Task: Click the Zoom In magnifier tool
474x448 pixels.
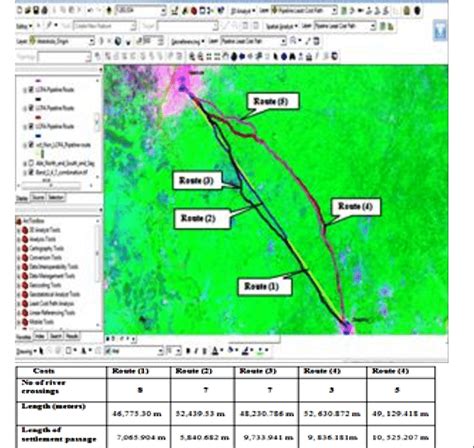Action: [192, 57]
